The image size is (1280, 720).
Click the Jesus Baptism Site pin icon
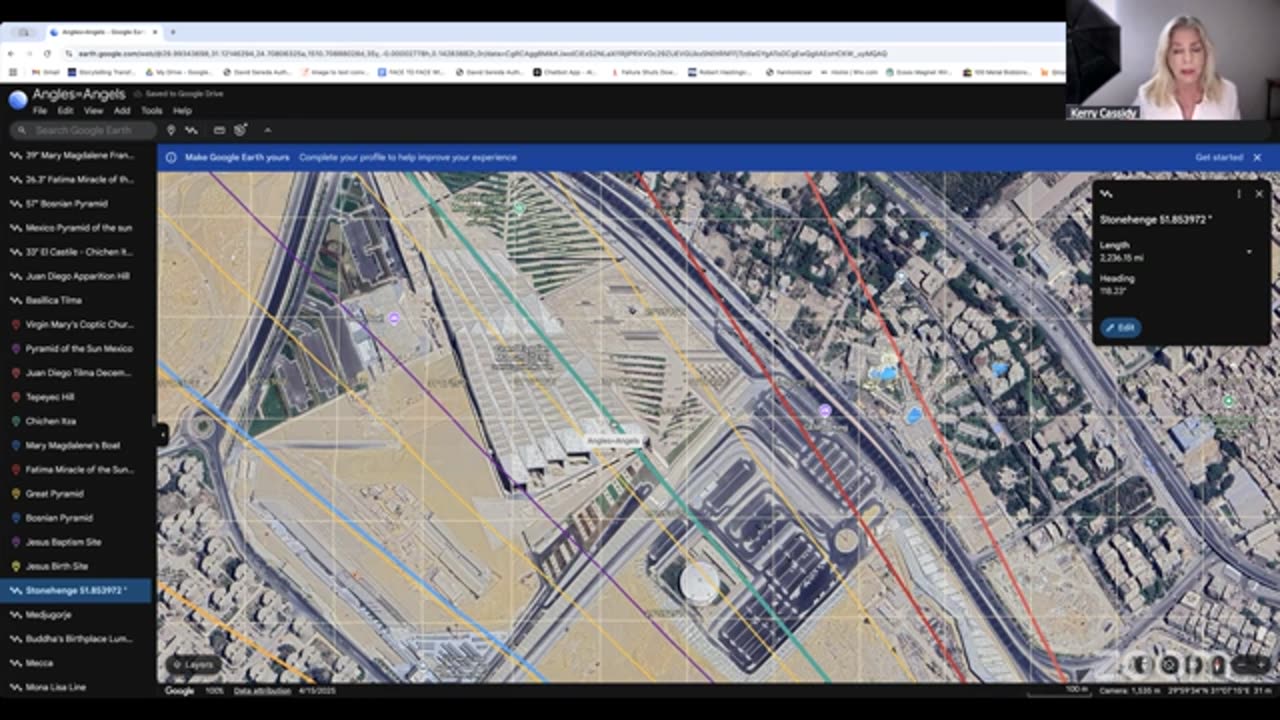tap(15, 542)
